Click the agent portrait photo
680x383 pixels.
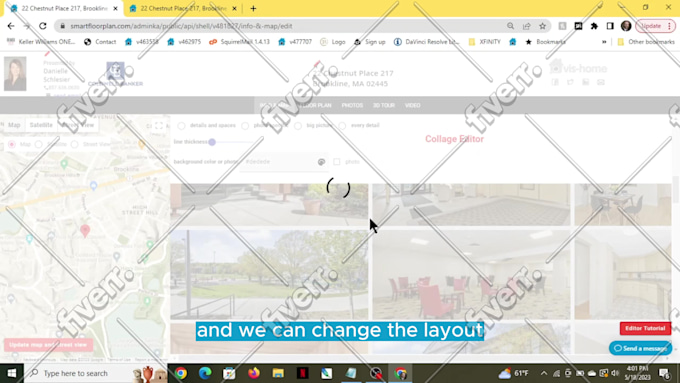[15, 74]
